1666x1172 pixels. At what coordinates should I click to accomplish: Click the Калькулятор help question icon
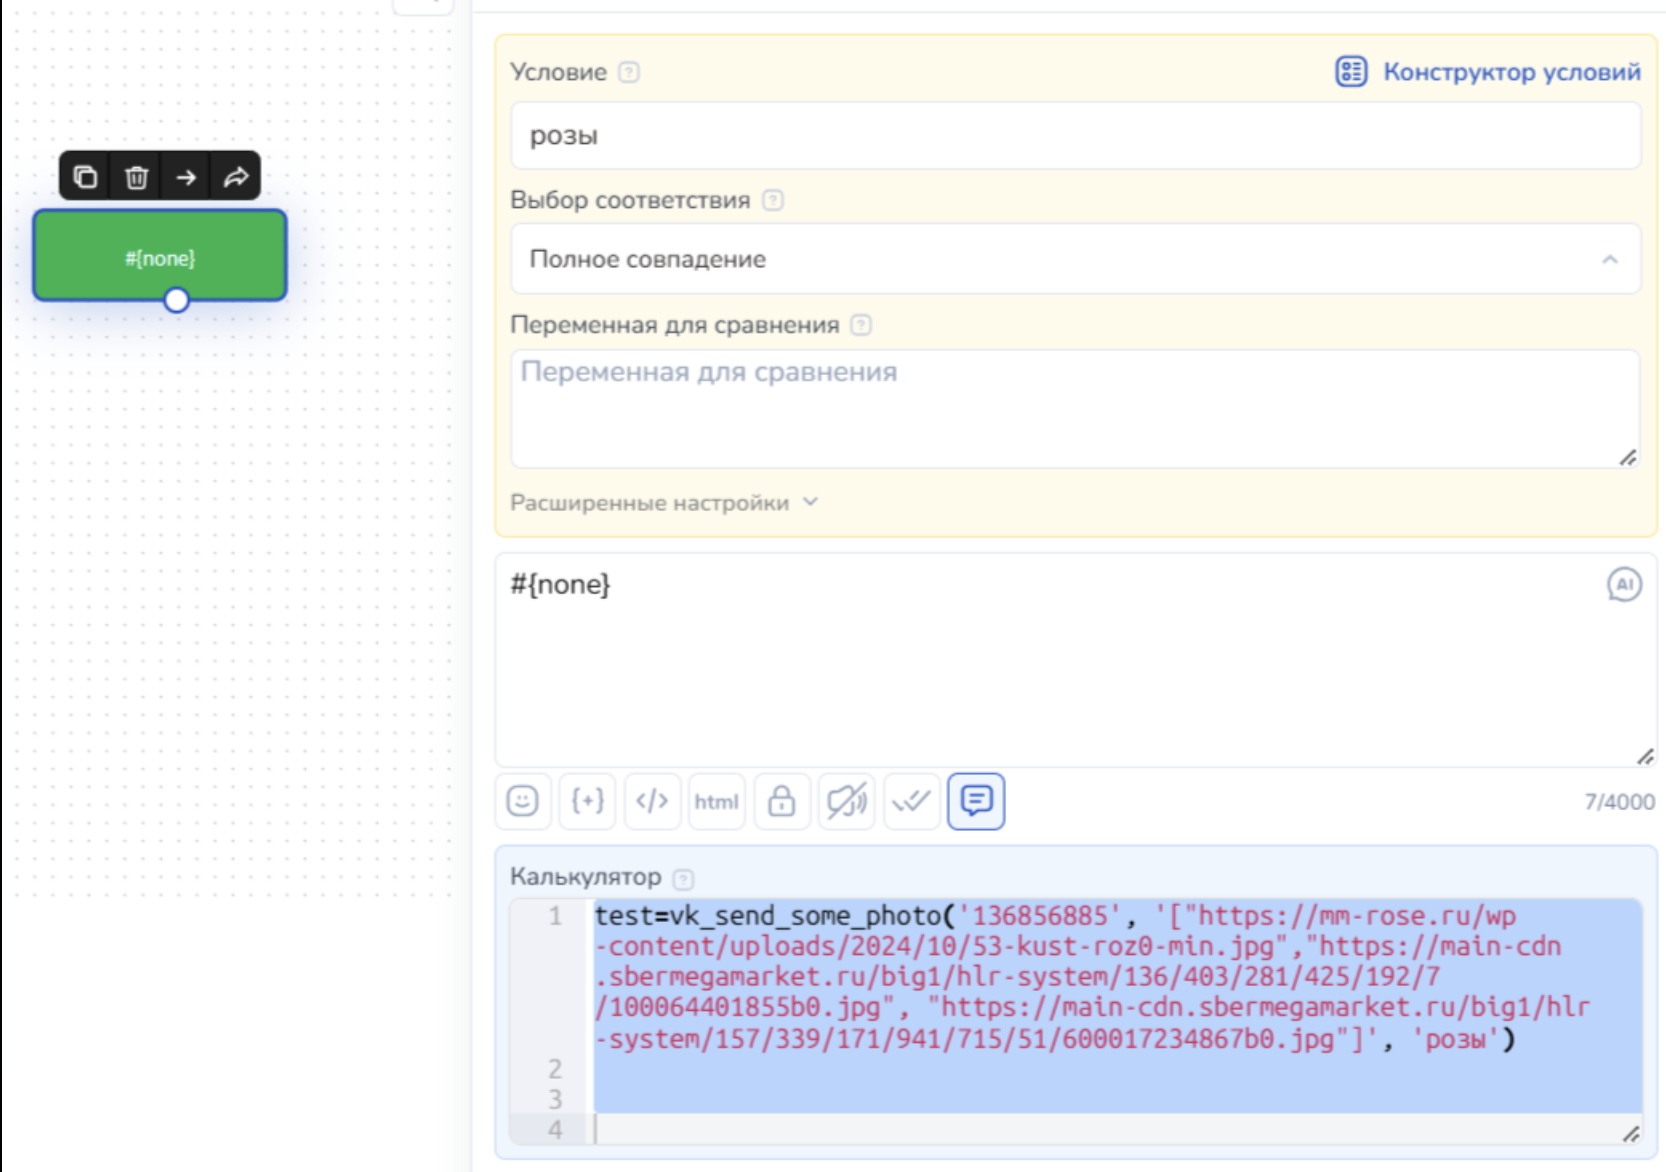point(683,879)
